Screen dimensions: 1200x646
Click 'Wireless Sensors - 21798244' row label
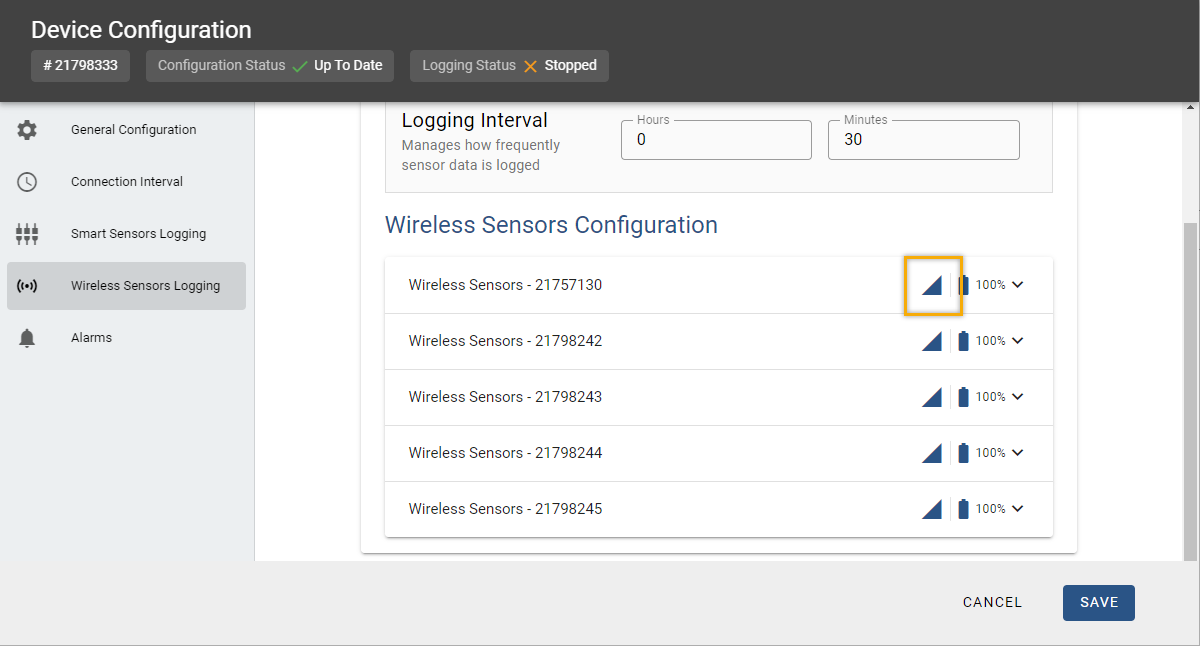pyautogui.click(x=505, y=453)
